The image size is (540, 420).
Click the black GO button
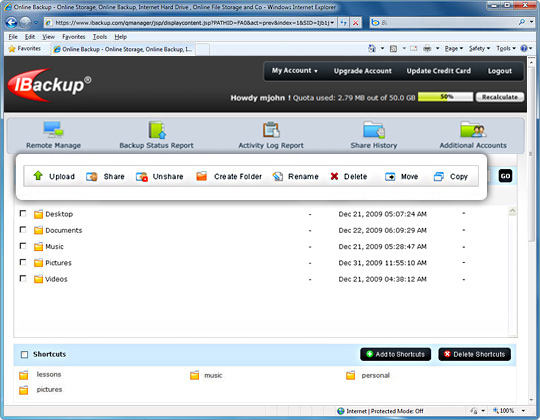[505, 176]
